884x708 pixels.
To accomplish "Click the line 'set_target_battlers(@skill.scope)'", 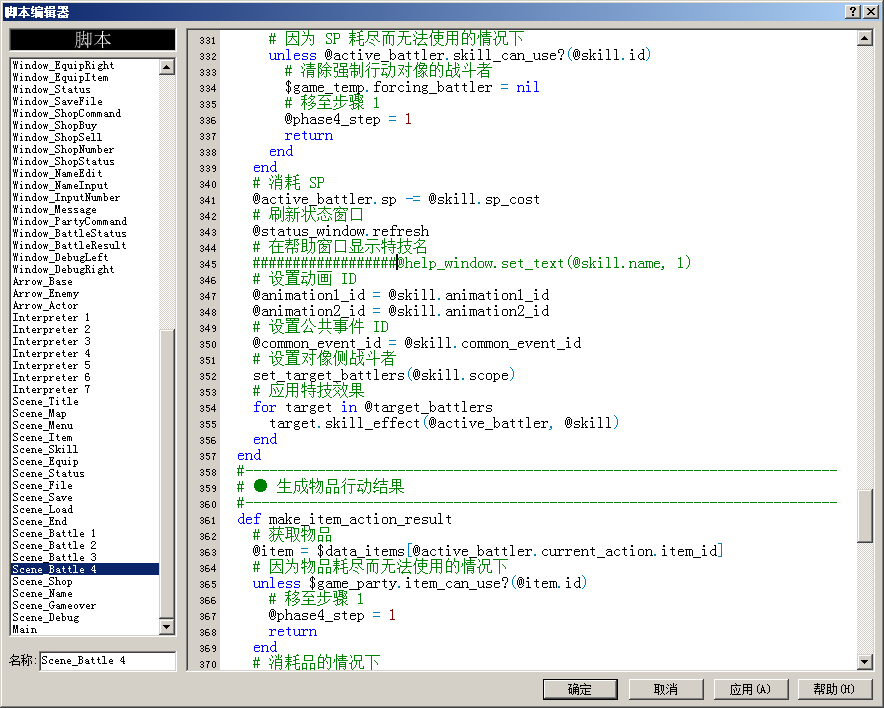I will pos(383,375).
